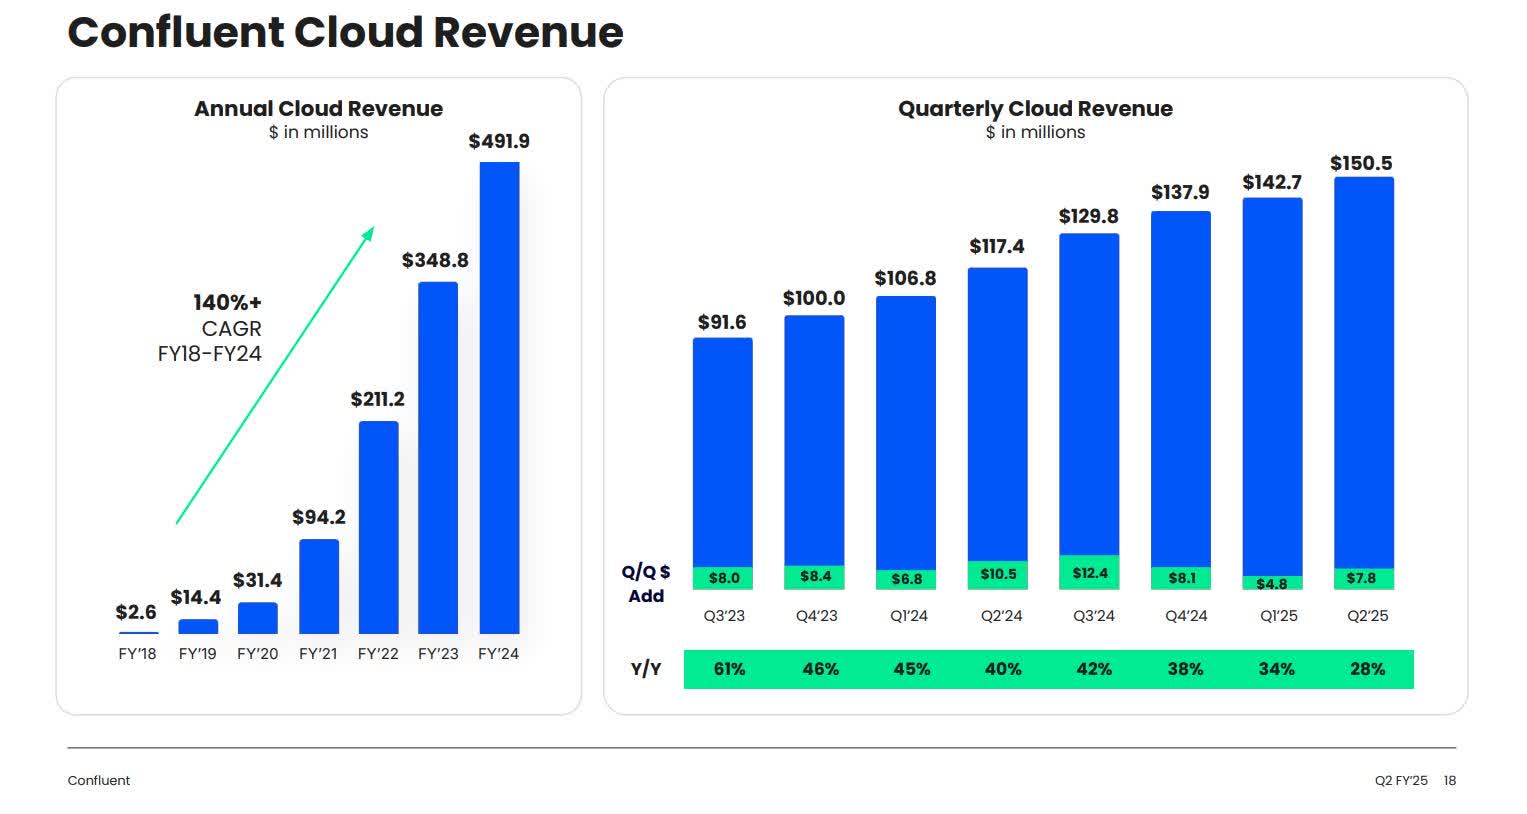Click the $491.9 data label
Image resolution: width=1527 pixels, height=814 pixels.
click(x=500, y=142)
